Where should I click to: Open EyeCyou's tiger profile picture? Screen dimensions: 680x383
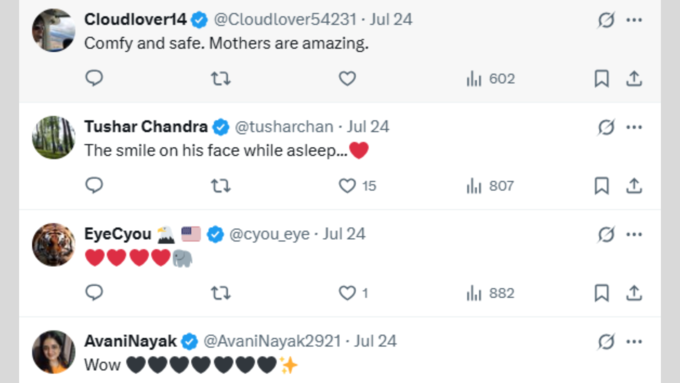[x=54, y=245]
